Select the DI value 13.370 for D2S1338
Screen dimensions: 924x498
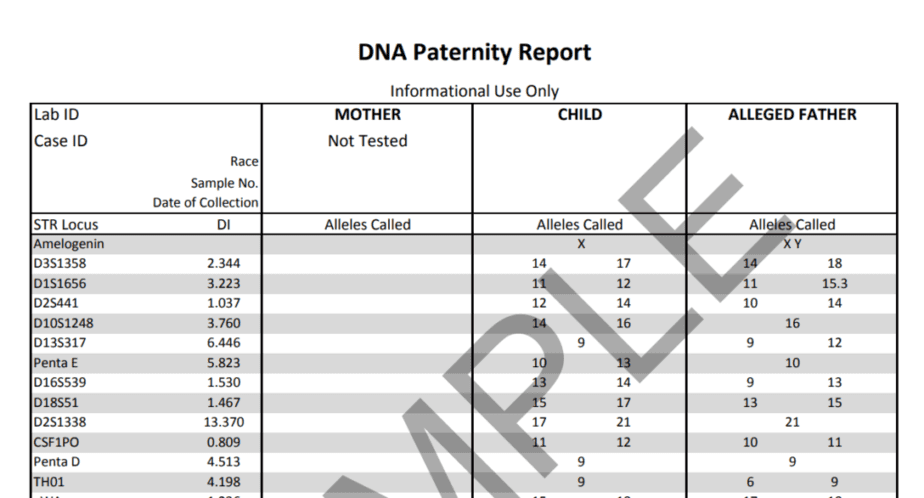(x=224, y=422)
